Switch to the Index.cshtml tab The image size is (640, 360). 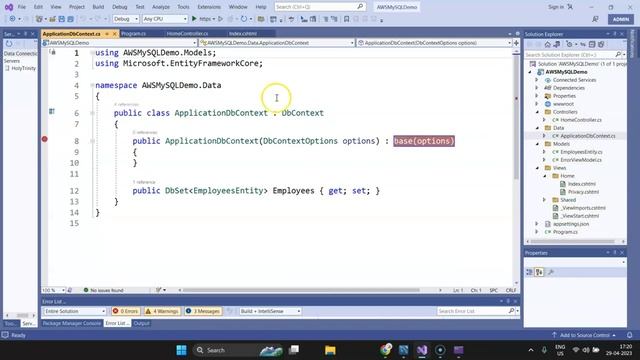click(243, 33)
